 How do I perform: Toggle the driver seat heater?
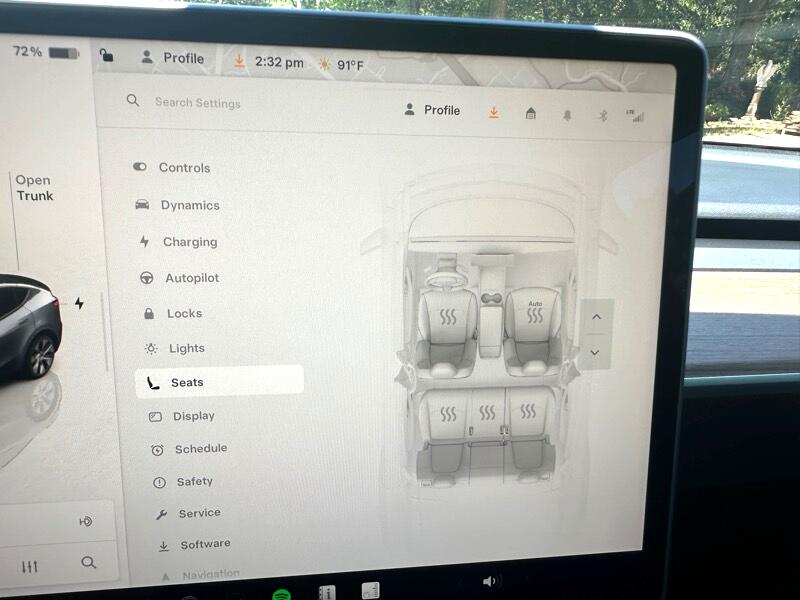coord(447,319)
